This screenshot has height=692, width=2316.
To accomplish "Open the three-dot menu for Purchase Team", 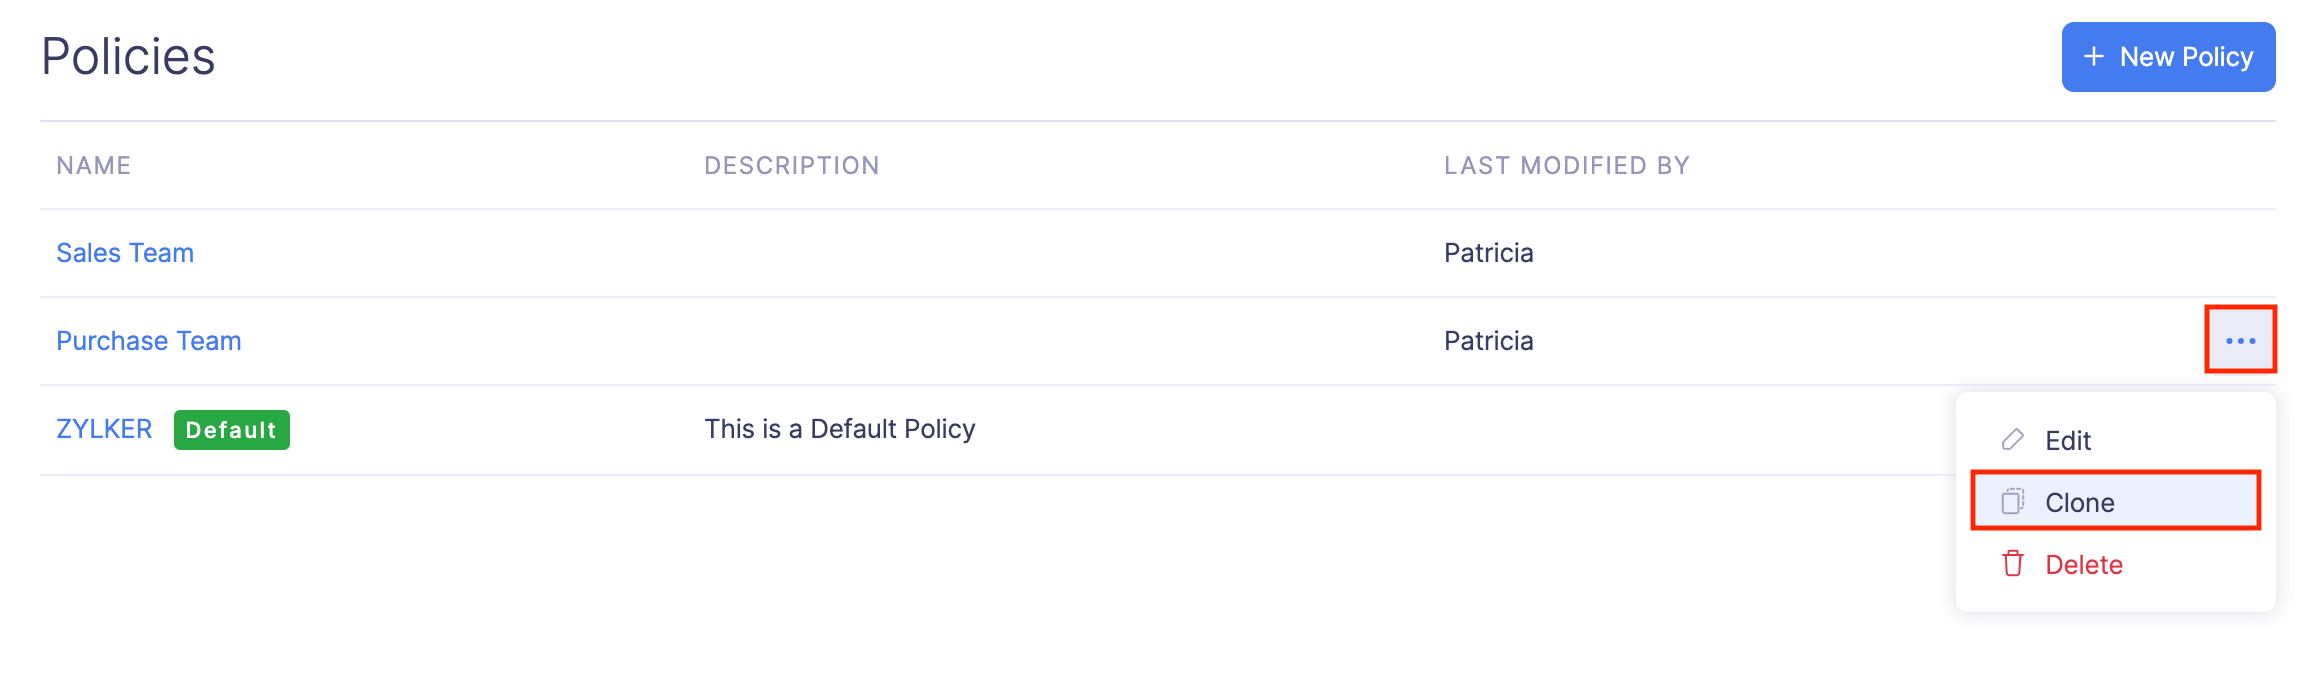I will [2240, 341].
